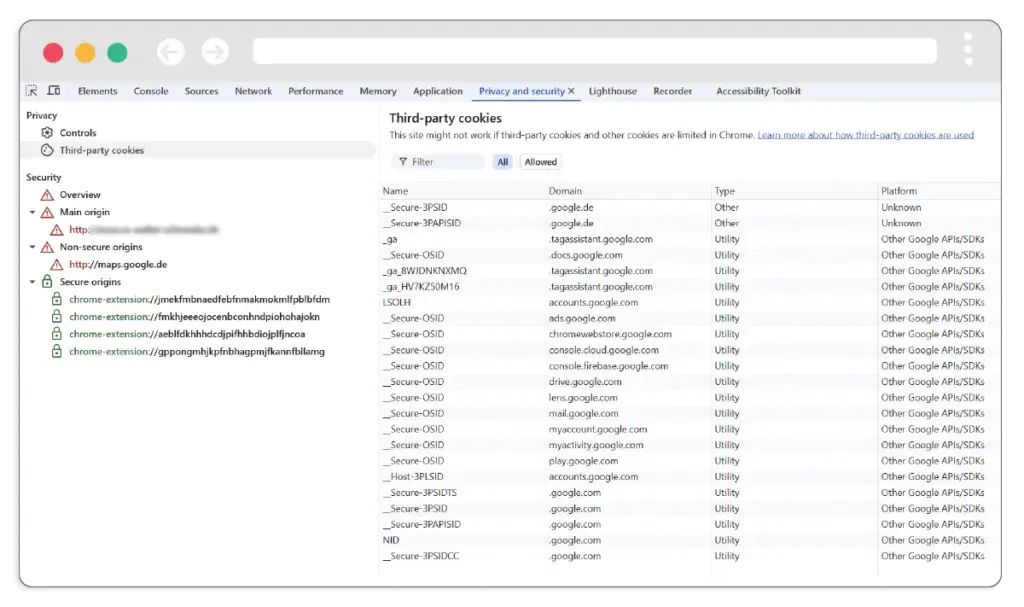Select the inspect element cursor icon

pyautogui.click(x=31, y=90)
